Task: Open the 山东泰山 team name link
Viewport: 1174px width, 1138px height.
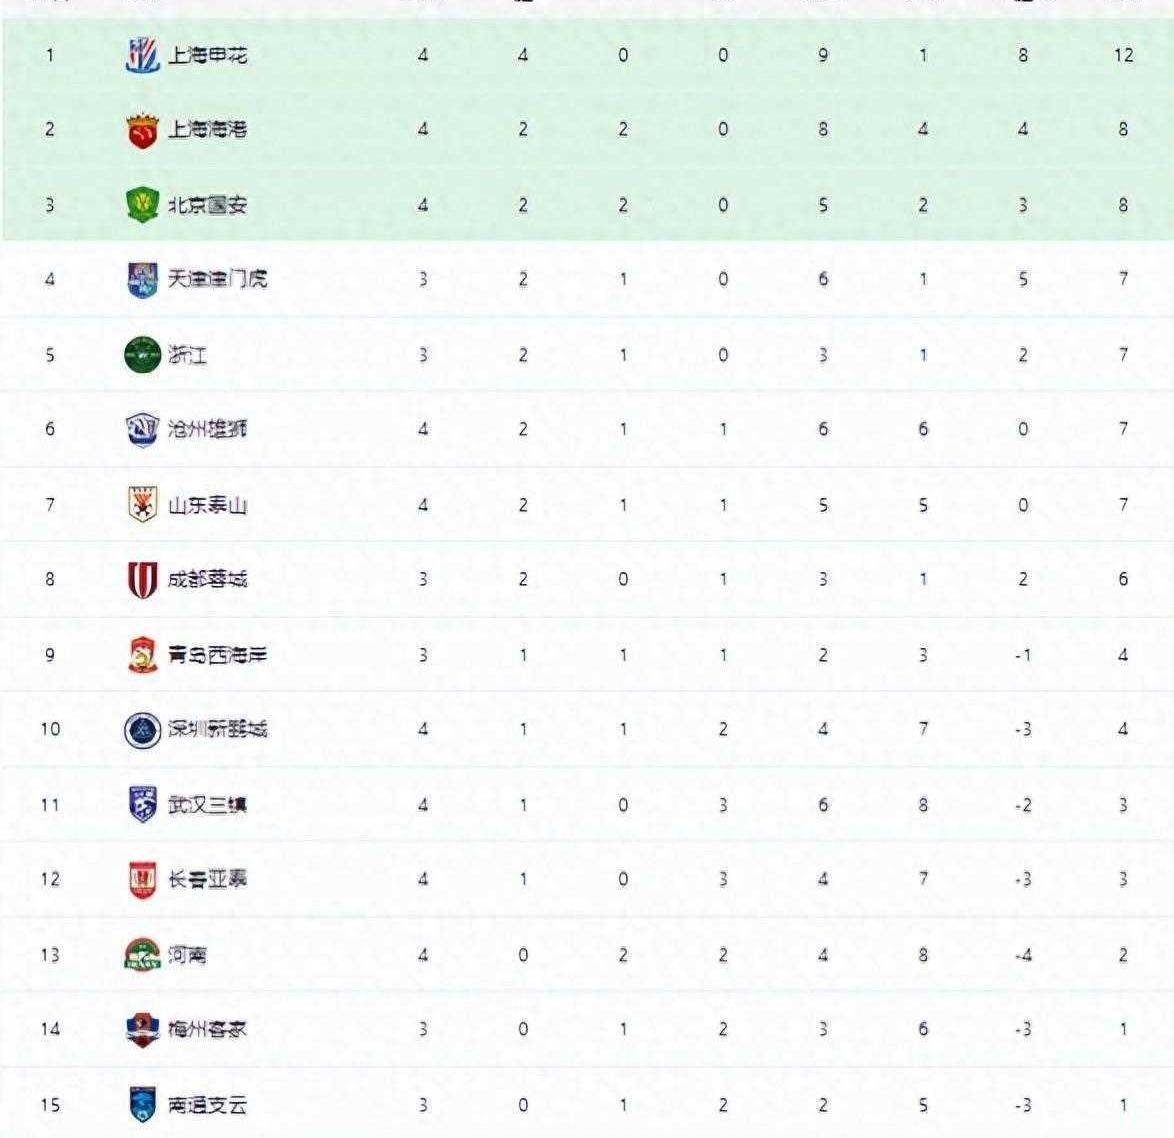Action: [207, 505]
